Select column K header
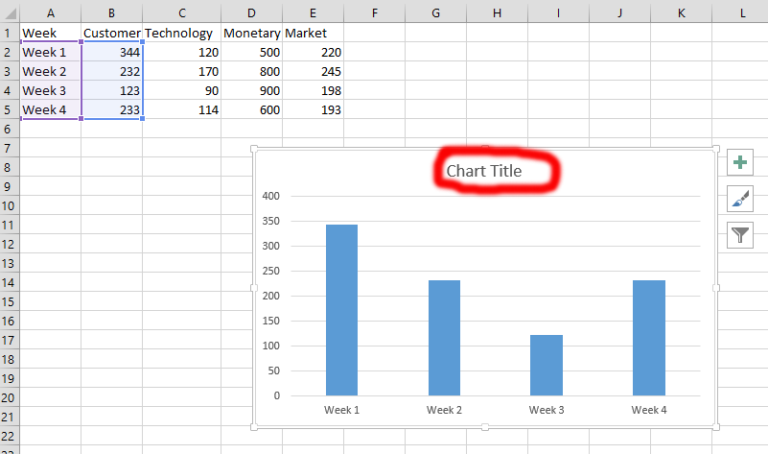Image resolution: width=768 pixels, height=454 pixels. click(681, 12)
